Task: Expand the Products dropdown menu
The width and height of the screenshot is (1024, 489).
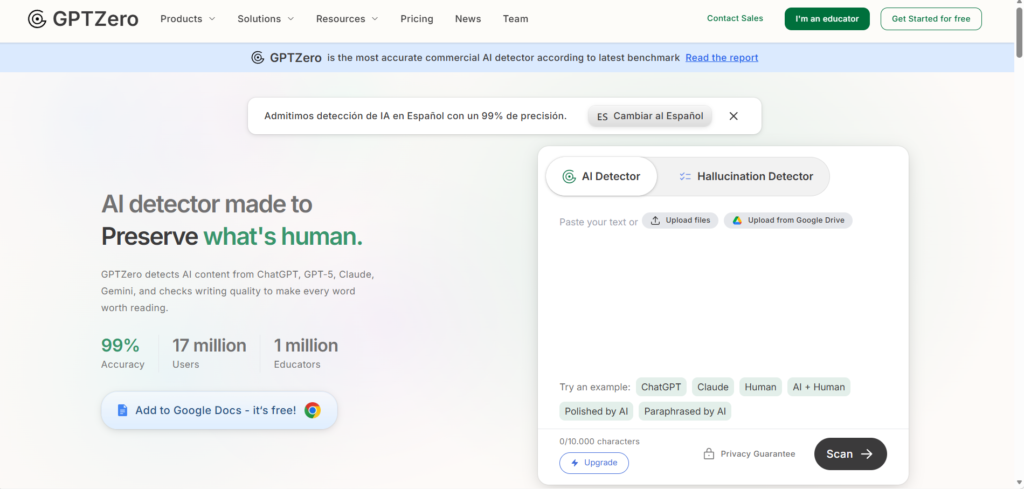Action: point(187,19)
